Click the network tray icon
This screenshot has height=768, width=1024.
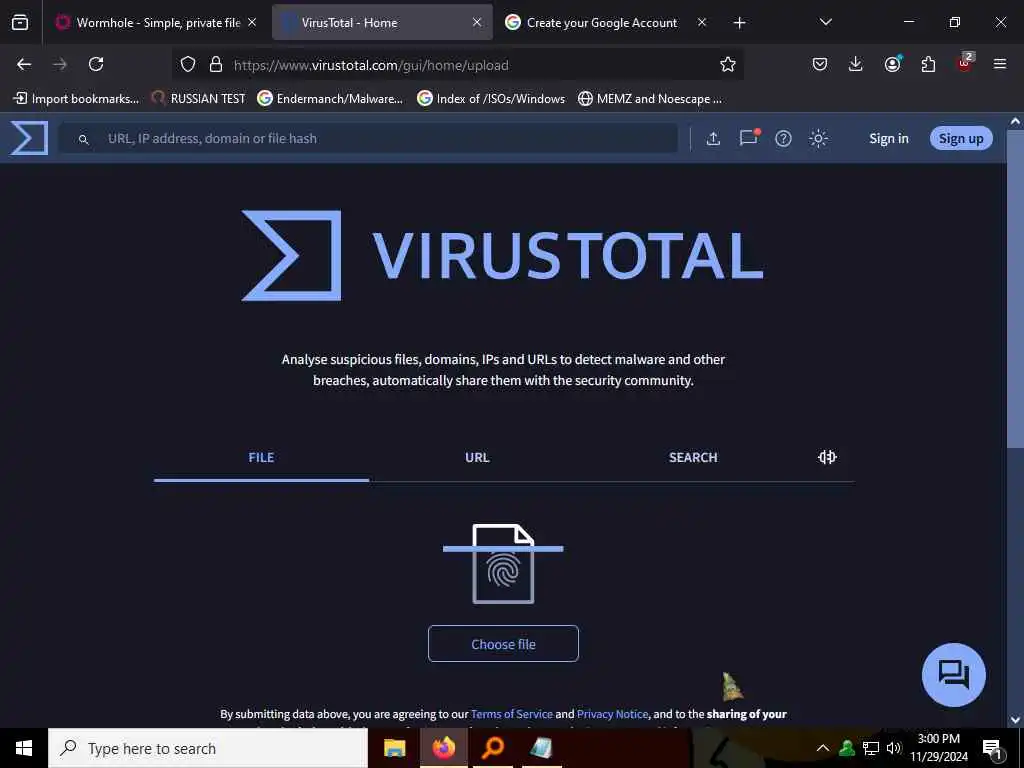click(x=871, y=748)
